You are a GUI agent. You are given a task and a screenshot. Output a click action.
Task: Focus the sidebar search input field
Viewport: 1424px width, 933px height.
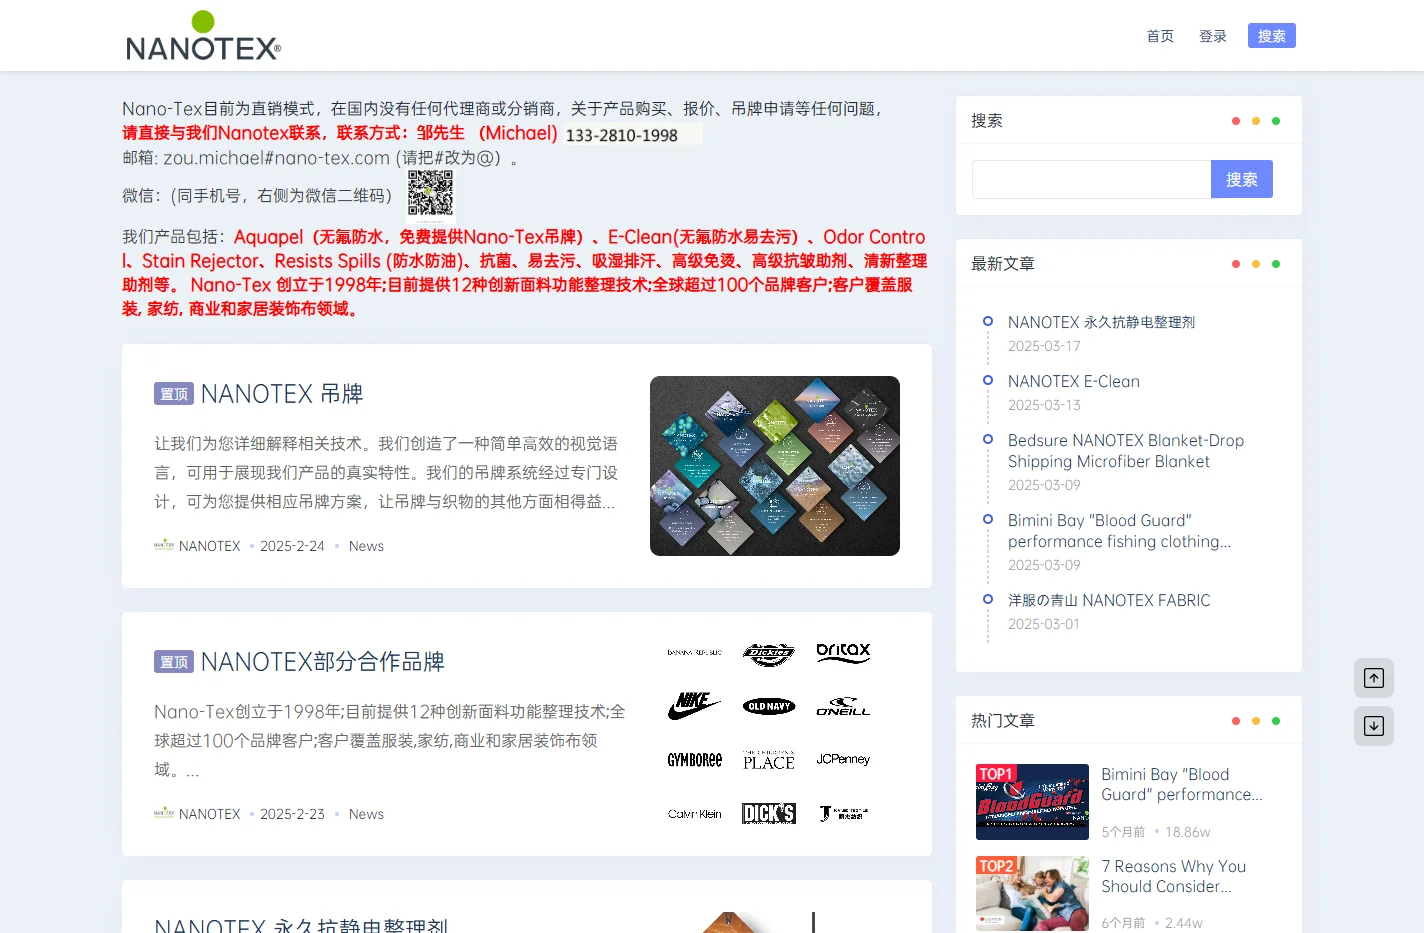tap(1091, 179)
